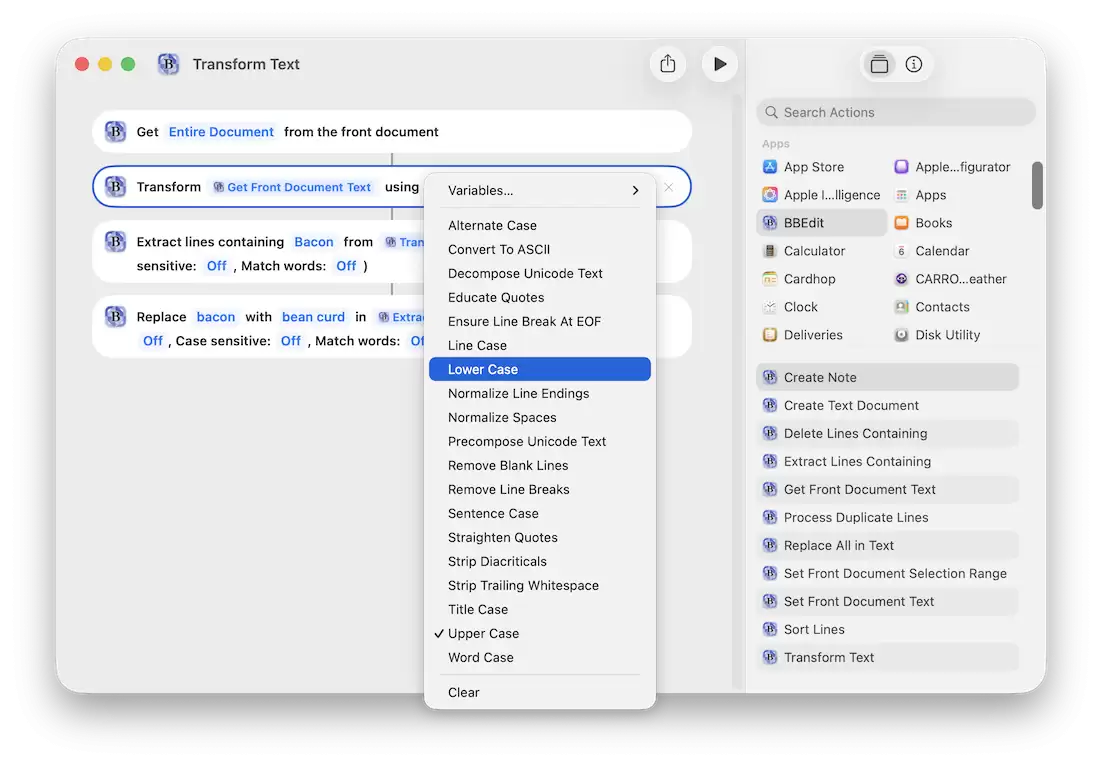Edit the bacon replace term field
1102x767 pixels.
pos(216,317)
